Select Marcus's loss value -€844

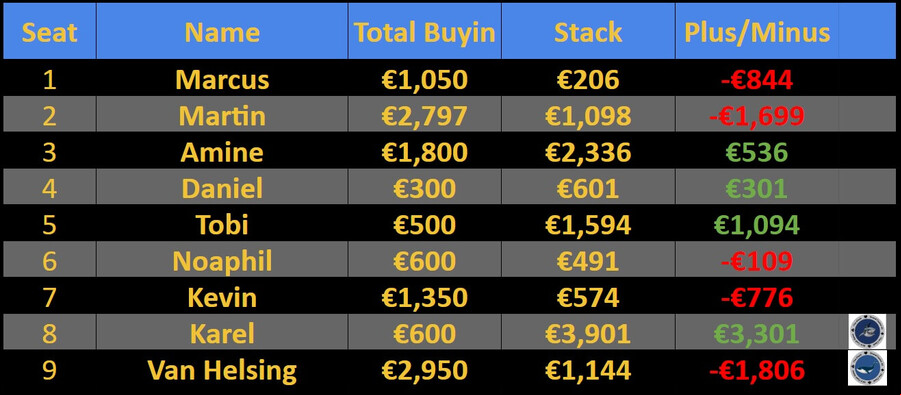coord(757,79)
